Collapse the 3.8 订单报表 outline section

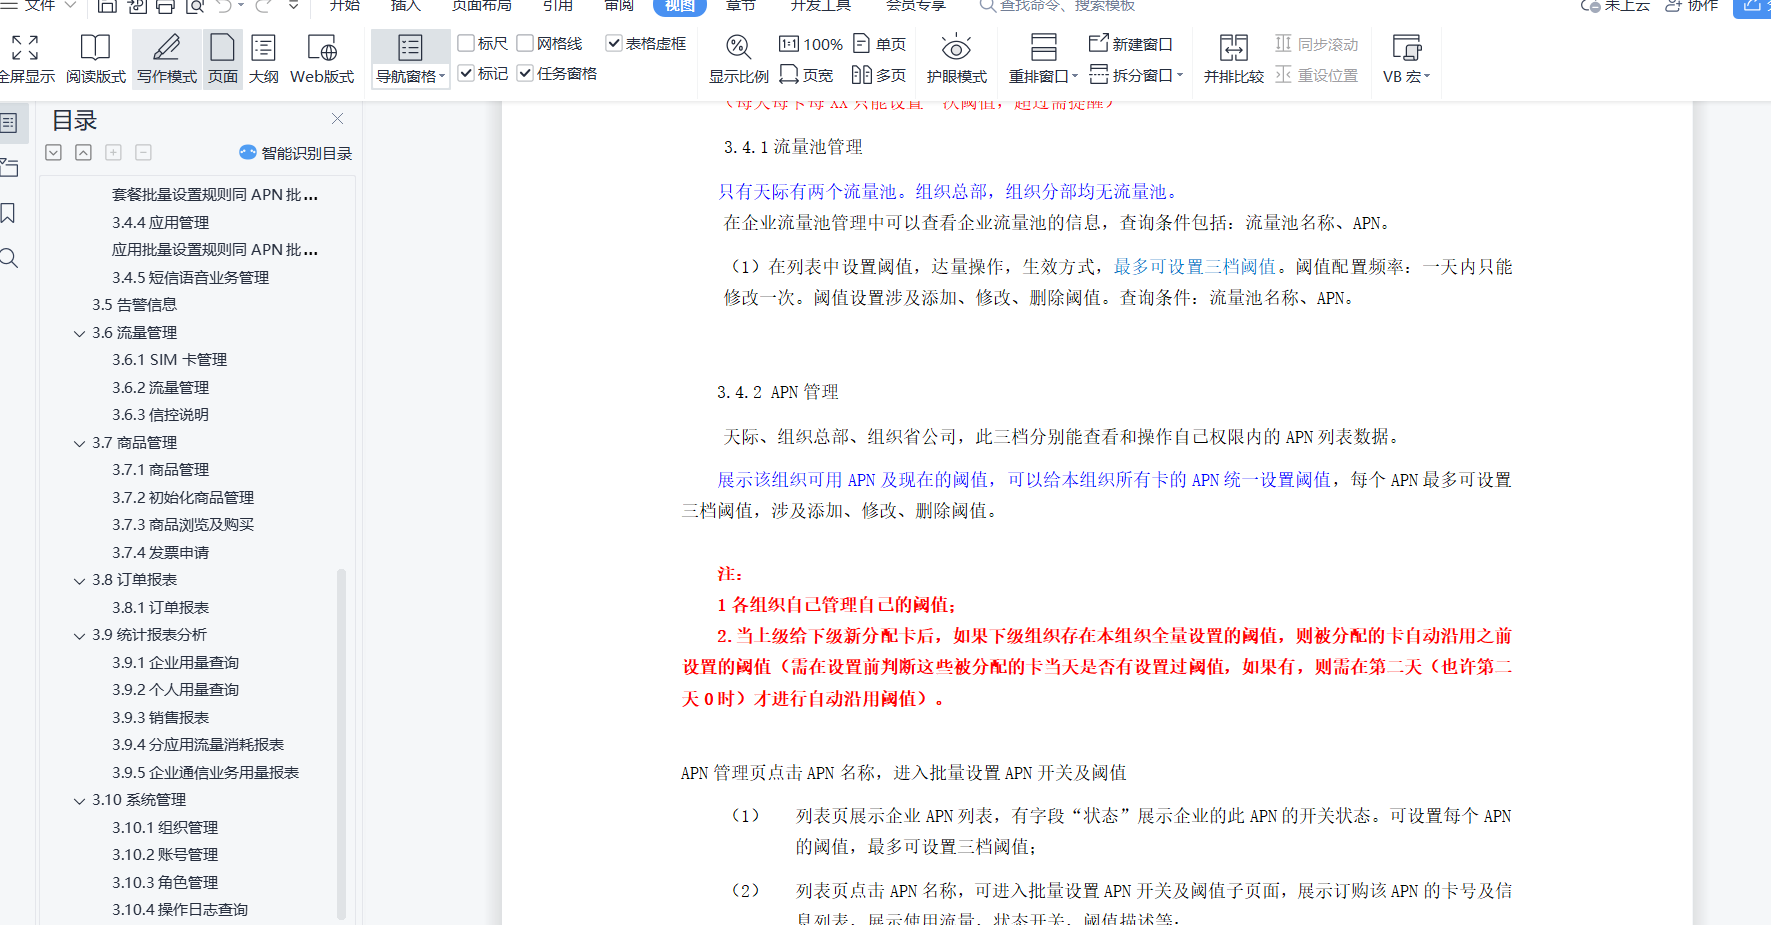80,580
